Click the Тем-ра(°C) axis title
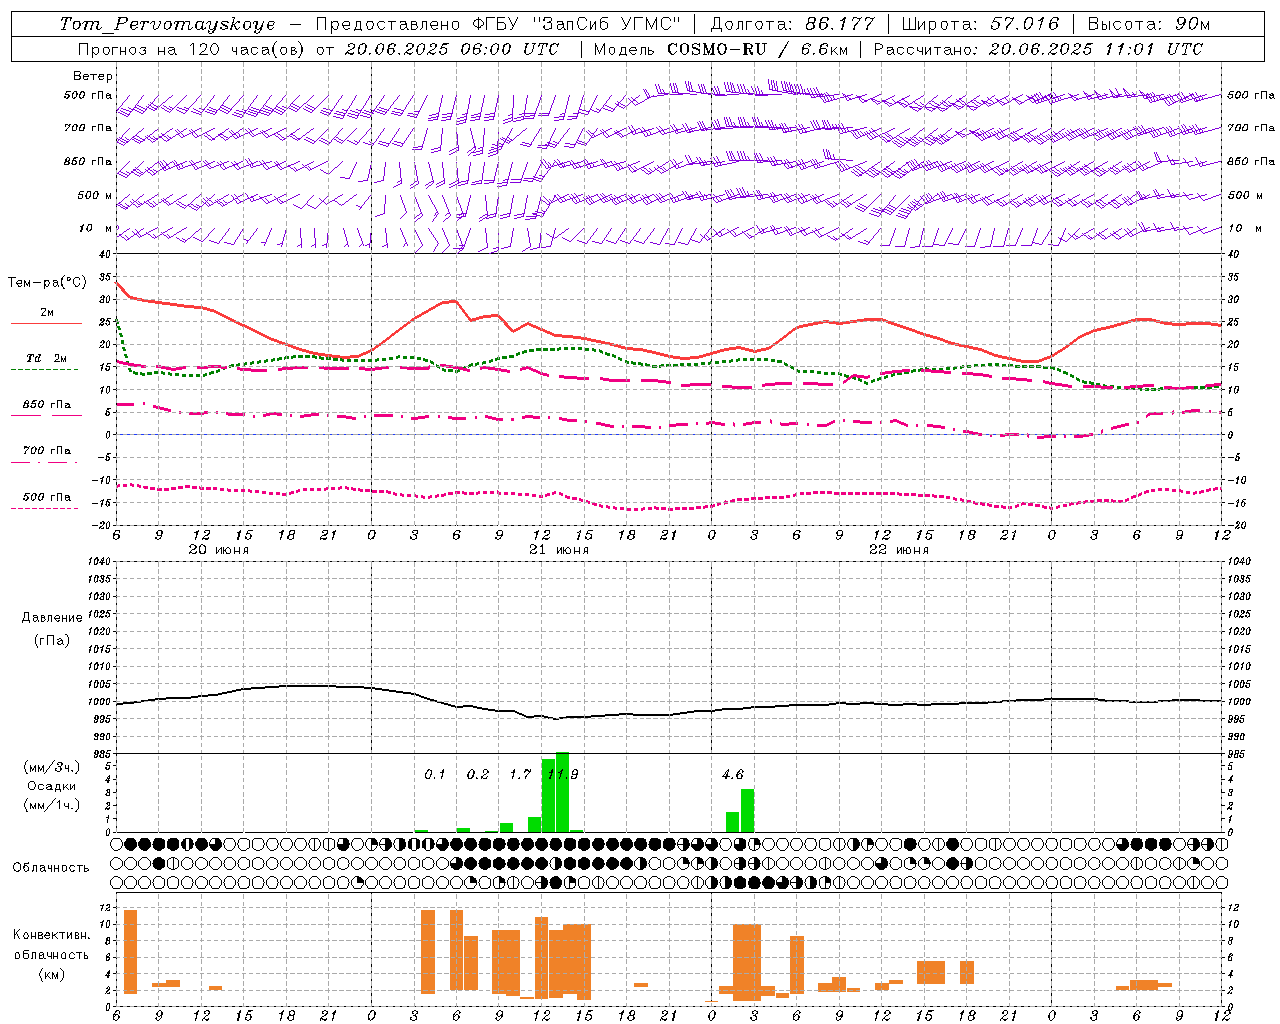This screenshot has width=1280, height=1024. [47, 283]
